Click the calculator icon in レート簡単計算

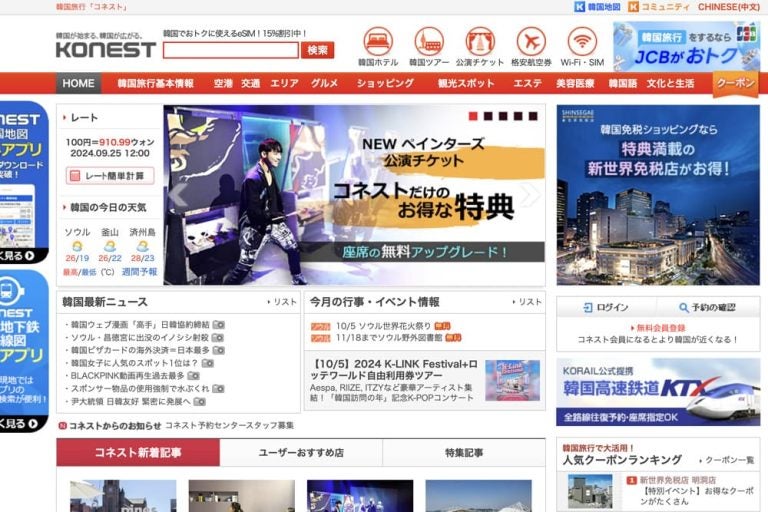[75, 176]
